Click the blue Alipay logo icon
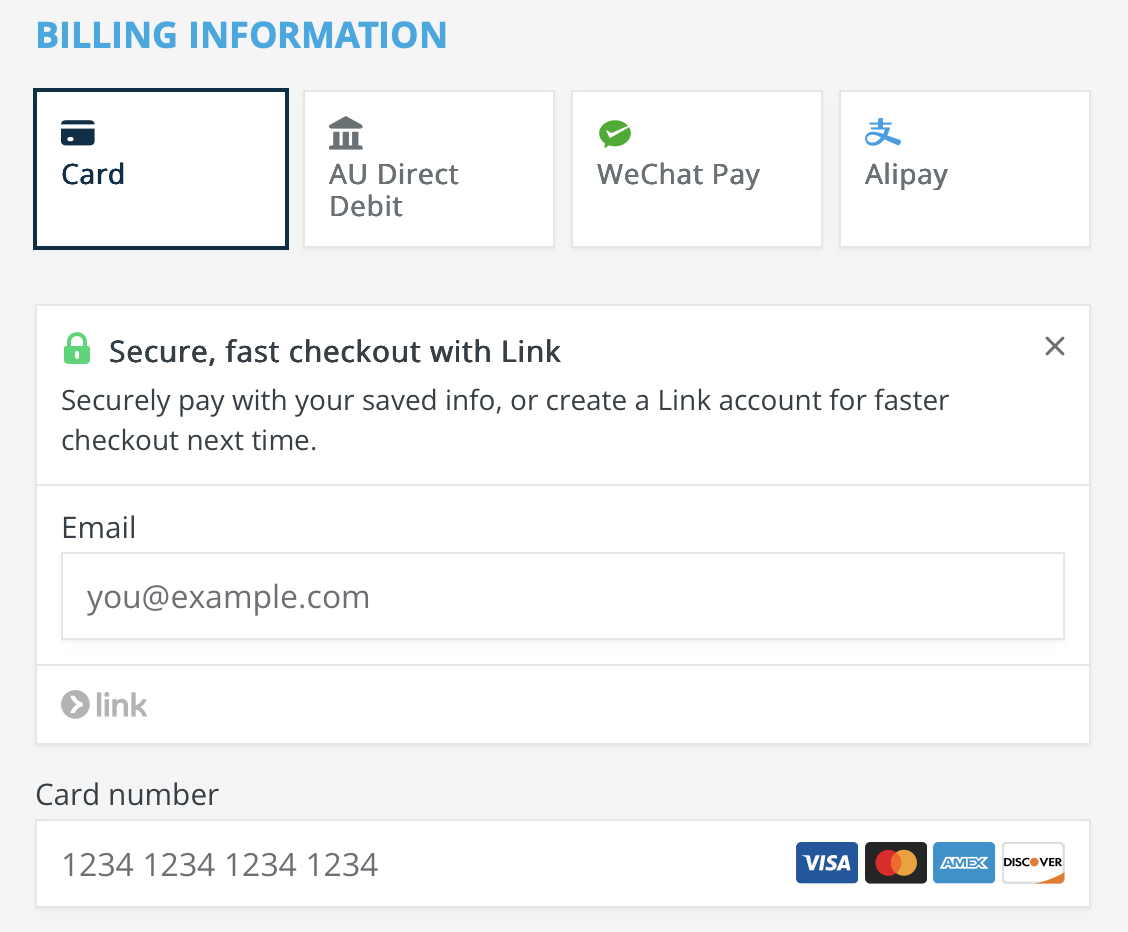1128x932 pixels. pyautogui.click(x=882, y=132)
